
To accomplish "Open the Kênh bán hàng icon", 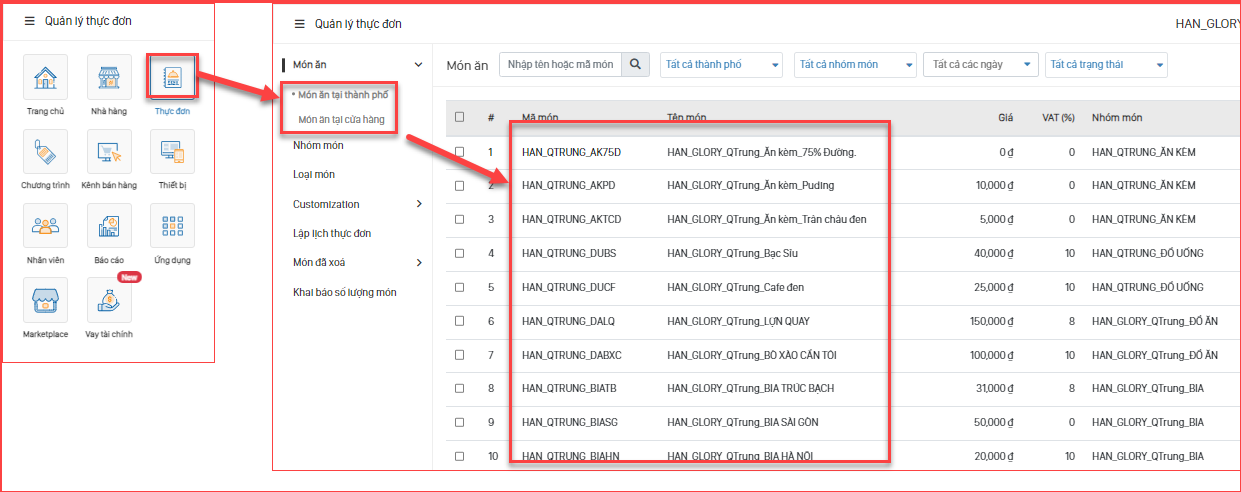I will point(109,152).
